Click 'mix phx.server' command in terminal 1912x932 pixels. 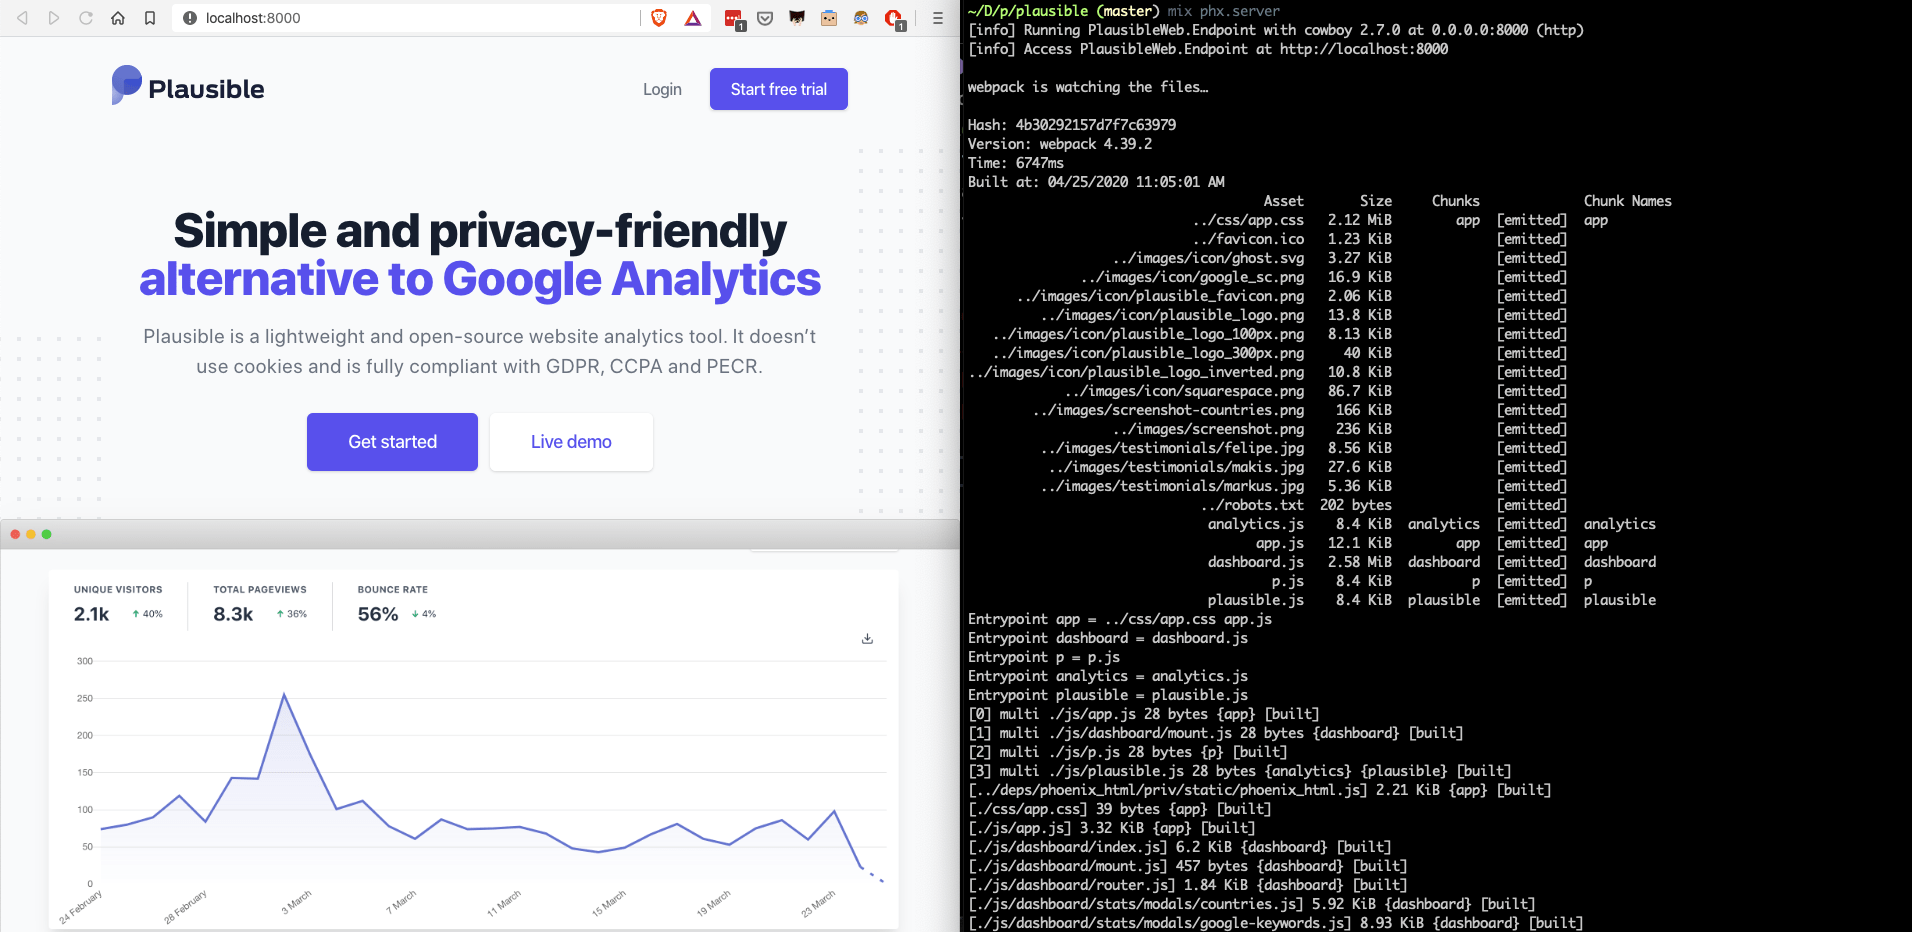tap(1224, 11)
